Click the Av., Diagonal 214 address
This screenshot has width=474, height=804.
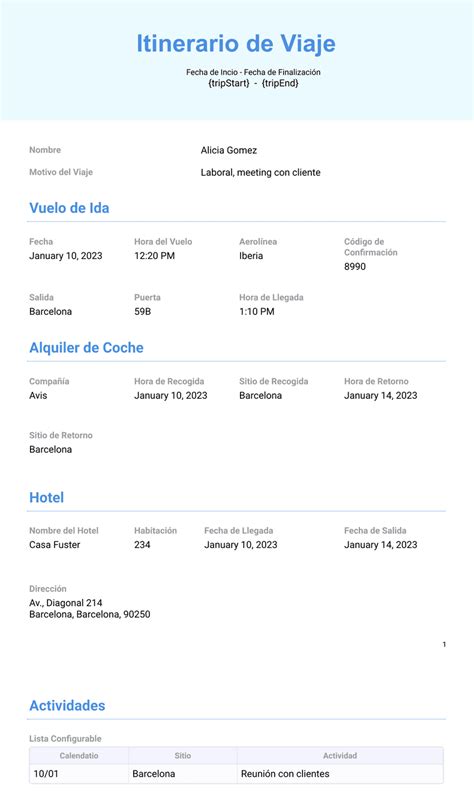pyautogui.click(x=66, y=603)
